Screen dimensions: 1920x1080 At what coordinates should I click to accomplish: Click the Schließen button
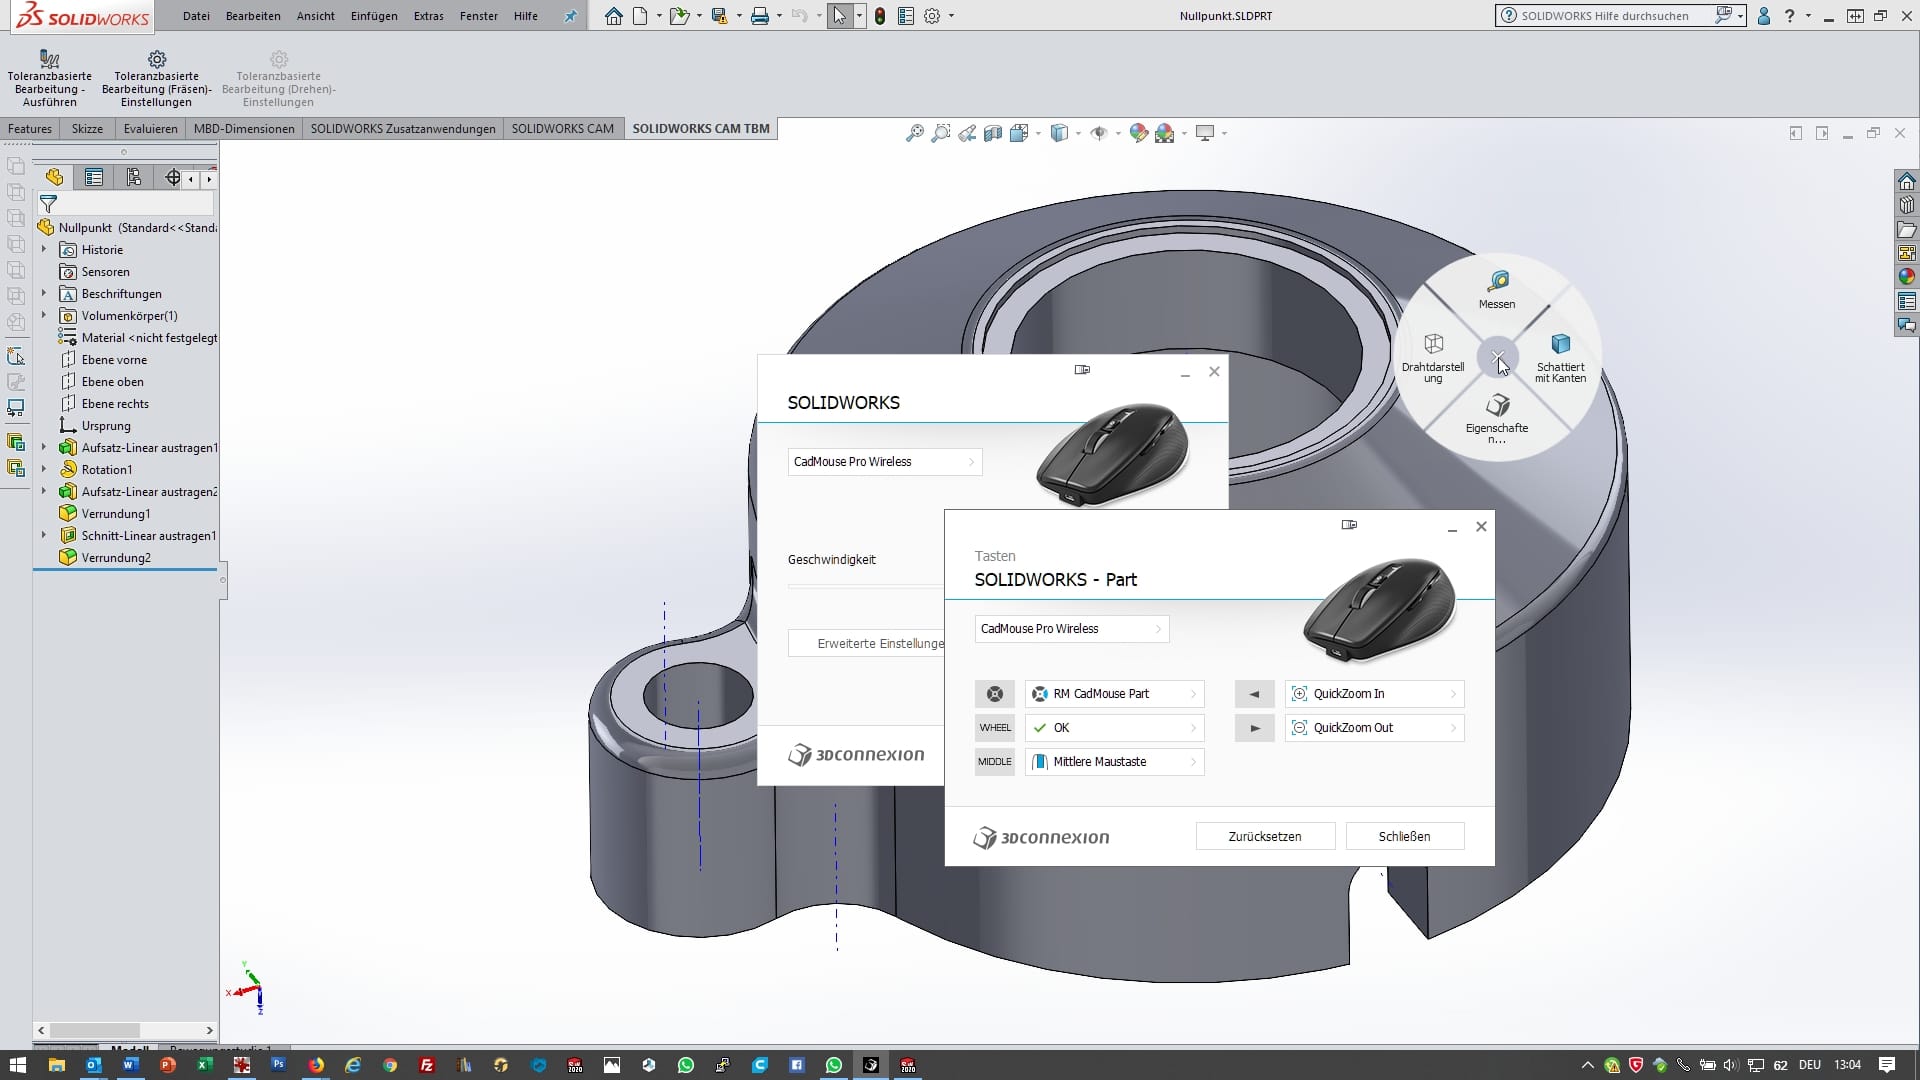(x=1404, y=837)
